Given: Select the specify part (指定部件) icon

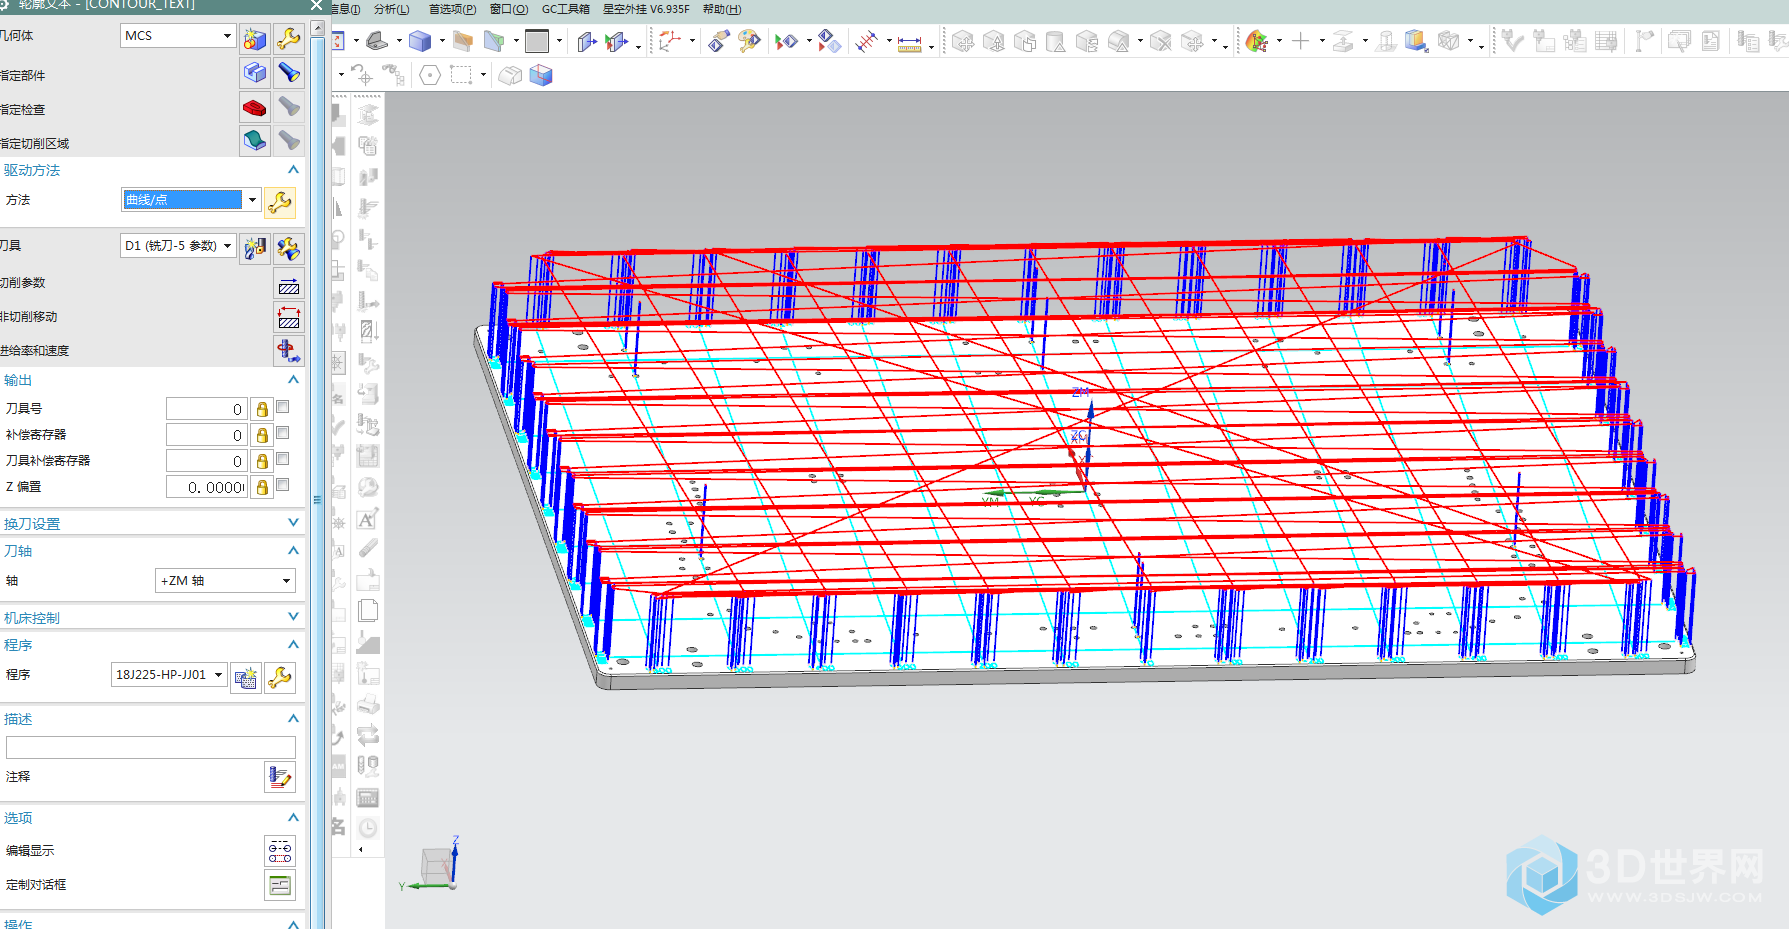Looking at the screenshot, I should (x=255, y=73).
